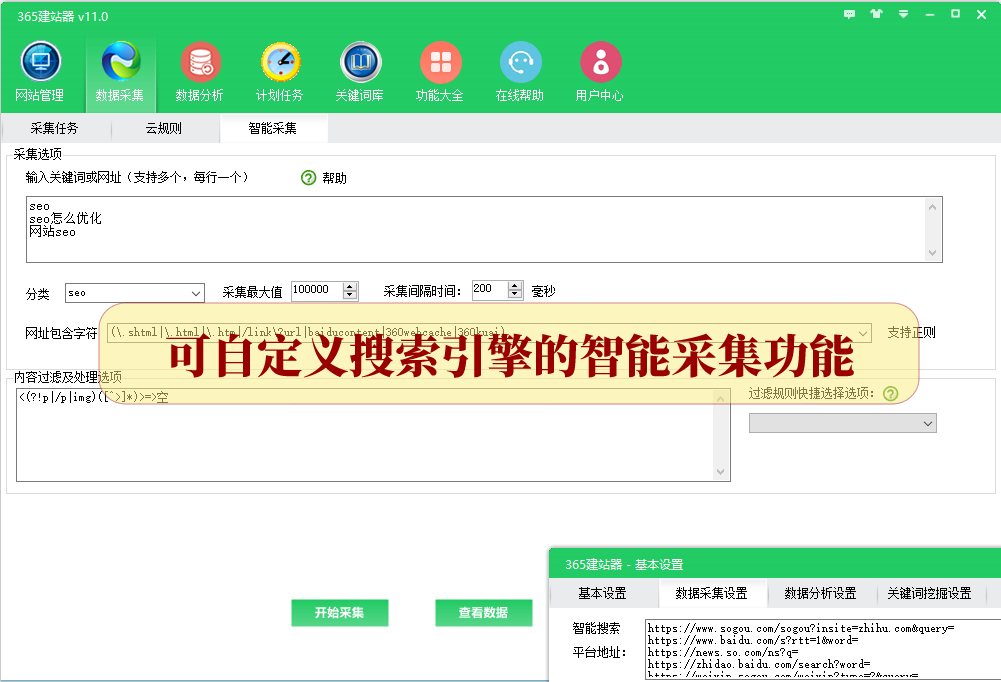
Task: Click the feedback chat icon in title bar
Action: [849, 14]
